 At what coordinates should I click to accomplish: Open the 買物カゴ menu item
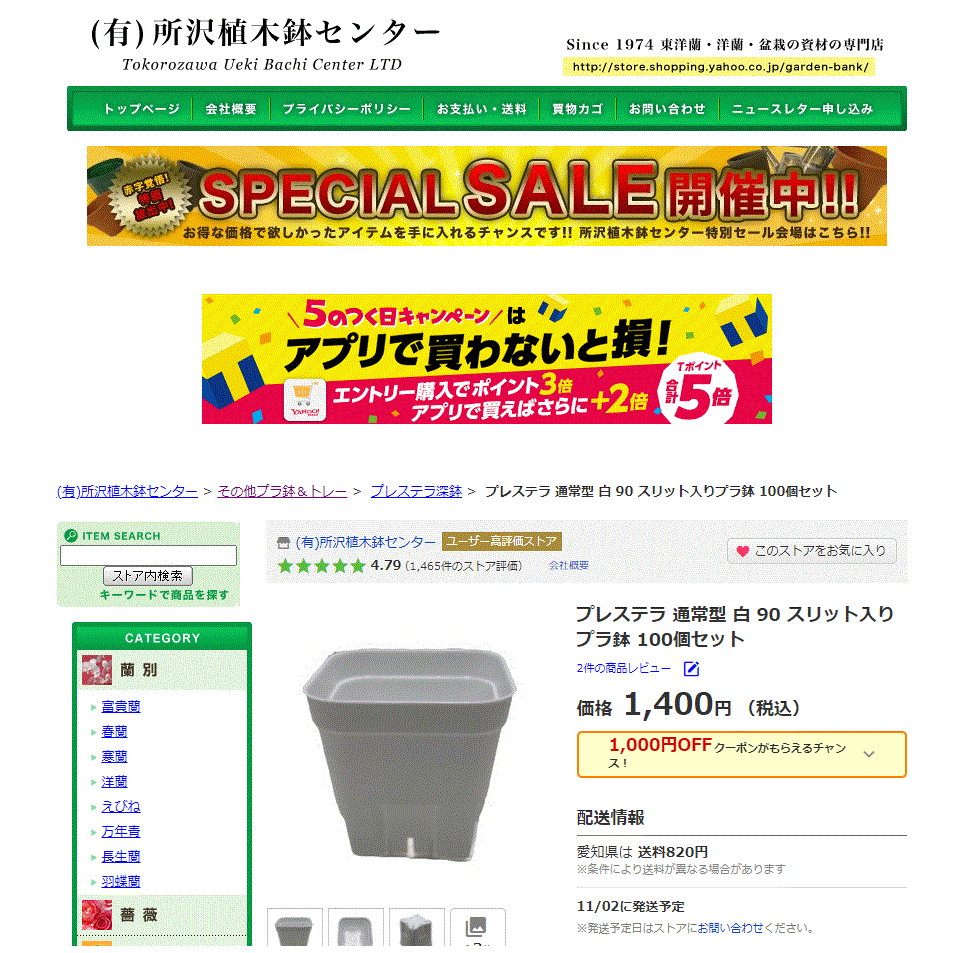pyautogui.click(x=577, y=109)
